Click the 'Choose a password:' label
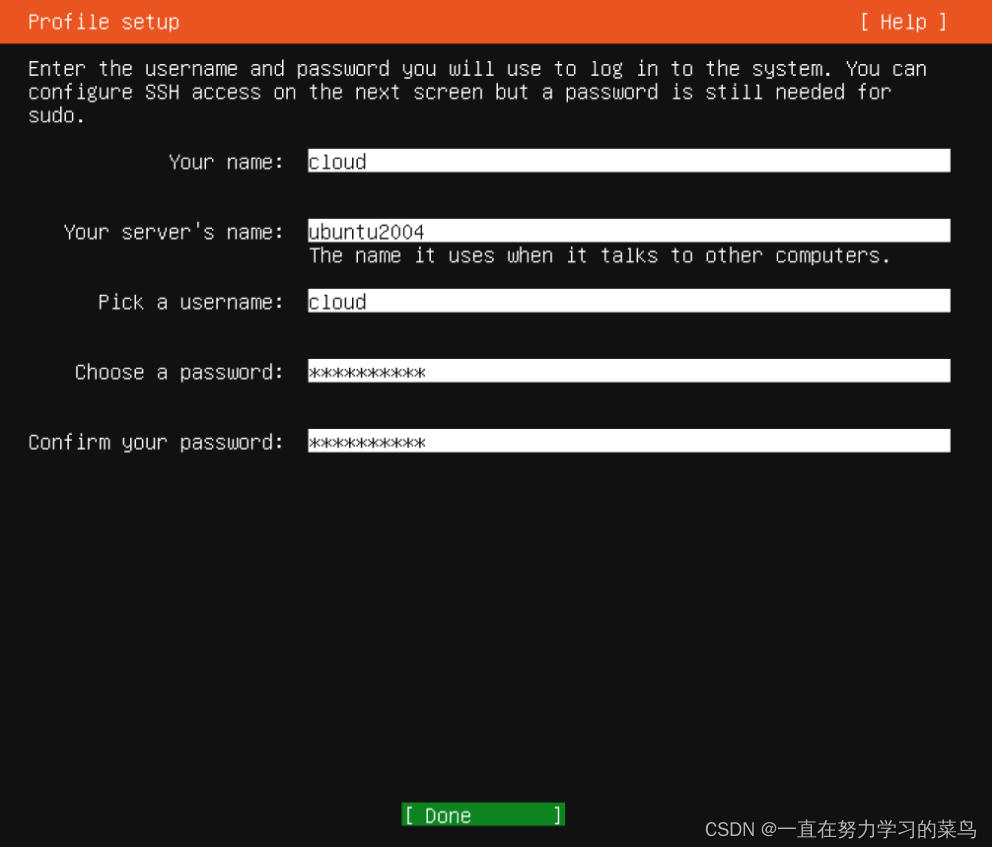 (179, 372)
